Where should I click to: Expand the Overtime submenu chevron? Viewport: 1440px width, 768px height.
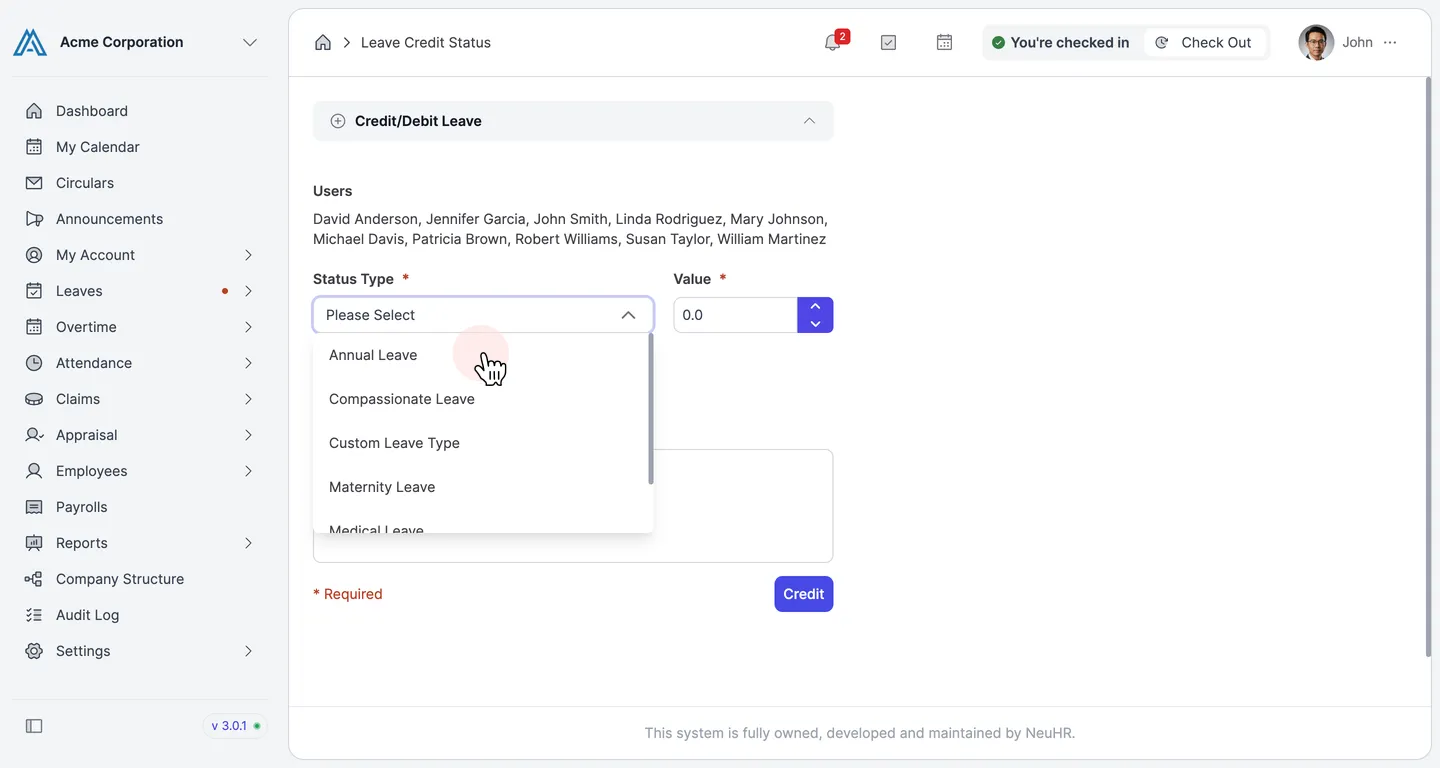248,327
